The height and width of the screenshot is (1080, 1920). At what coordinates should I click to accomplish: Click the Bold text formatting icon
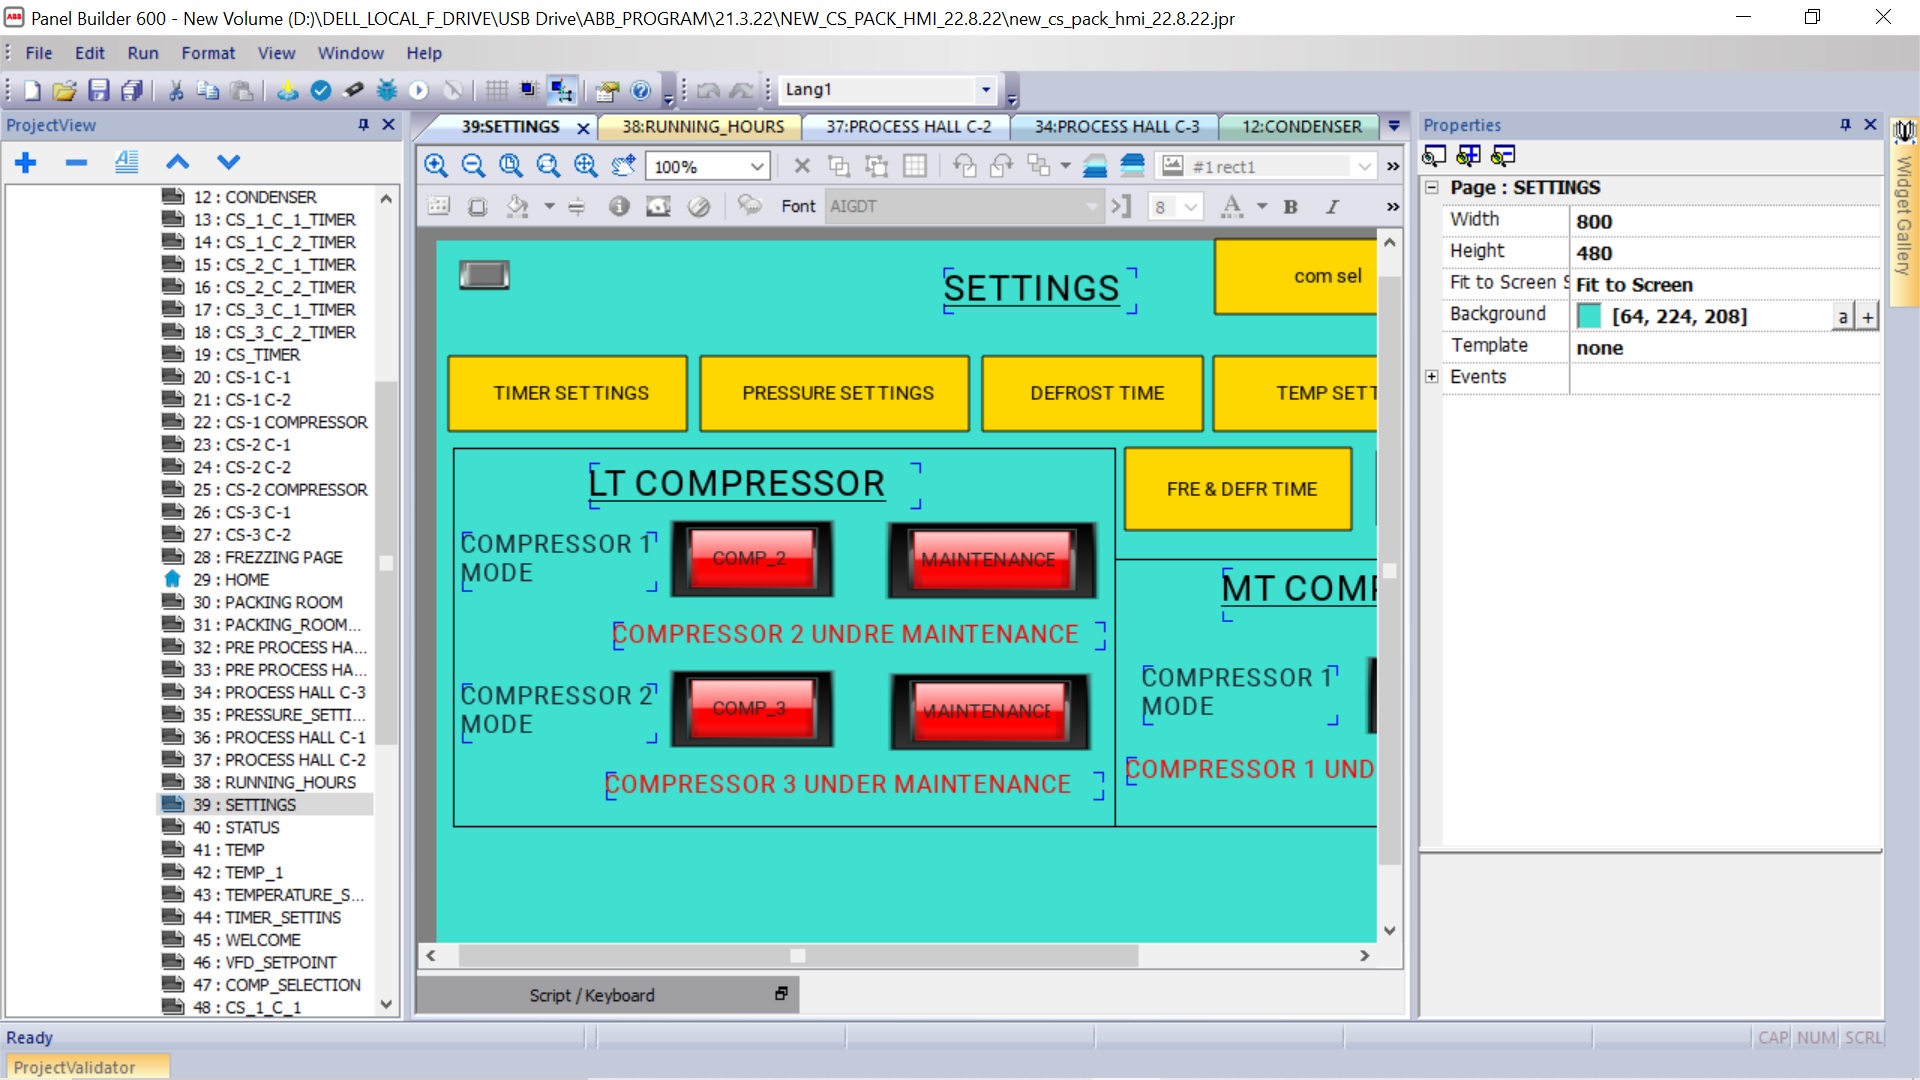1290,207
